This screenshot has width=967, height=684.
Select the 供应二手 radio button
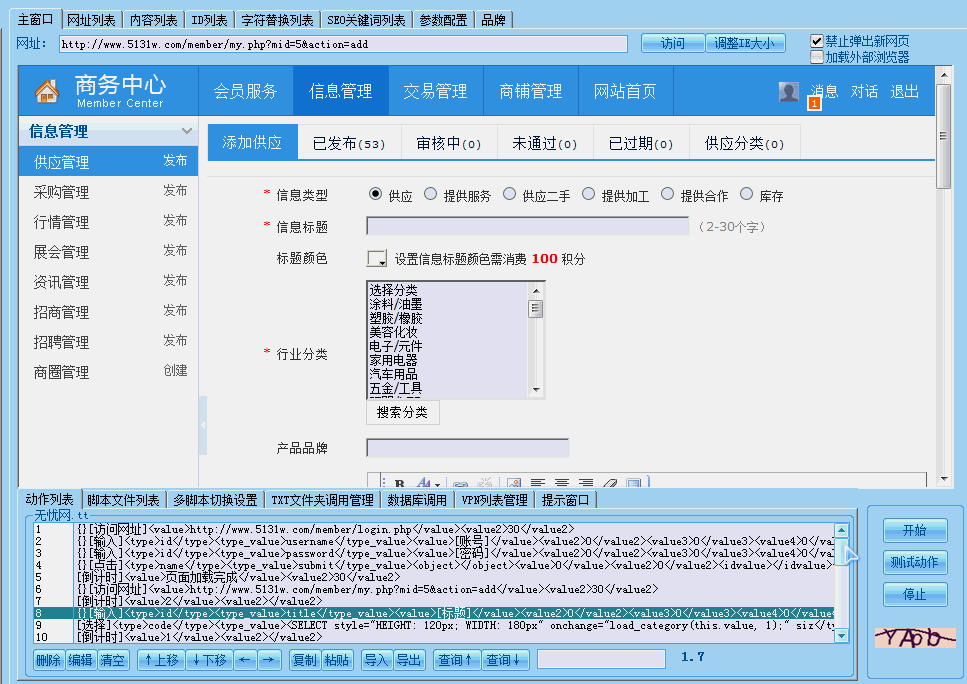coord(509,195)
